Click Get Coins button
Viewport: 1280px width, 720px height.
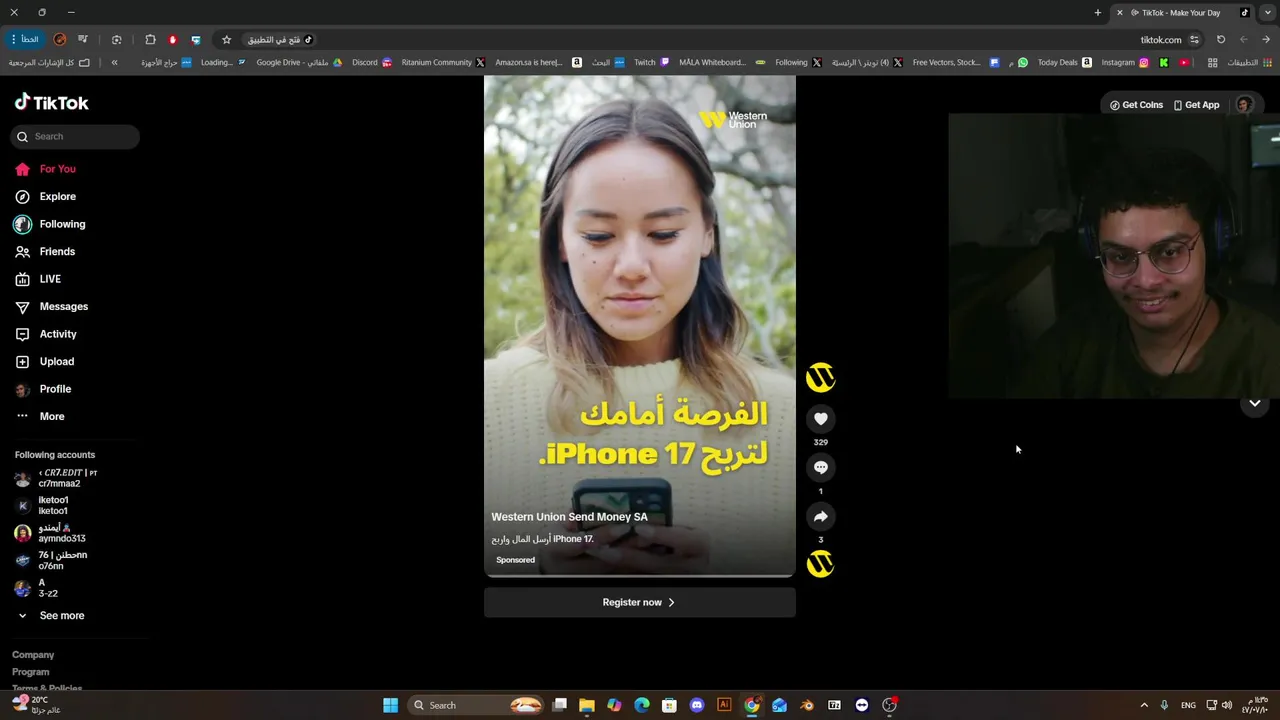[x=1136, y=105]
